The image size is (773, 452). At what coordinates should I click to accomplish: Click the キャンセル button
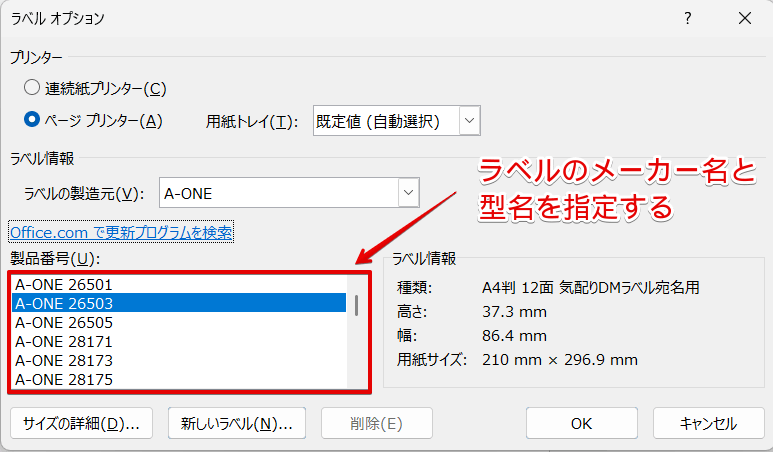pos(708,423)
